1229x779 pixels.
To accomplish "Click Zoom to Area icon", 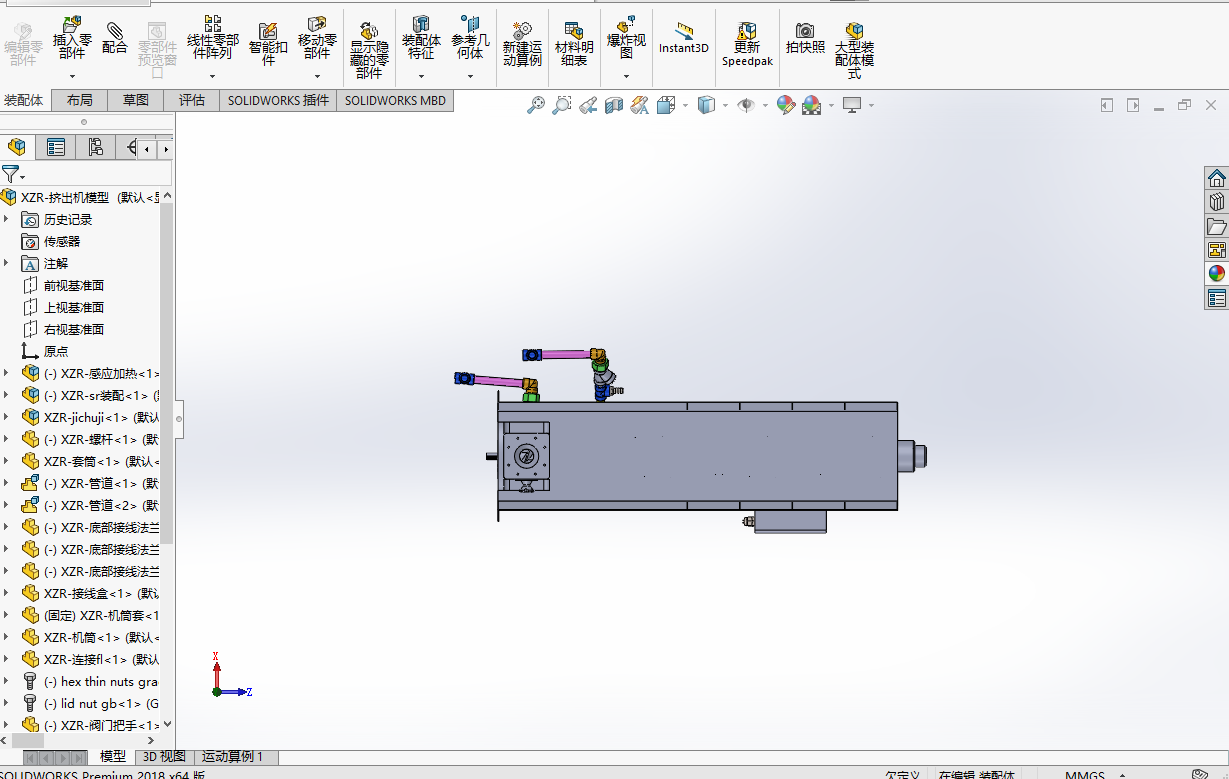I will click(x=562, y=104).
